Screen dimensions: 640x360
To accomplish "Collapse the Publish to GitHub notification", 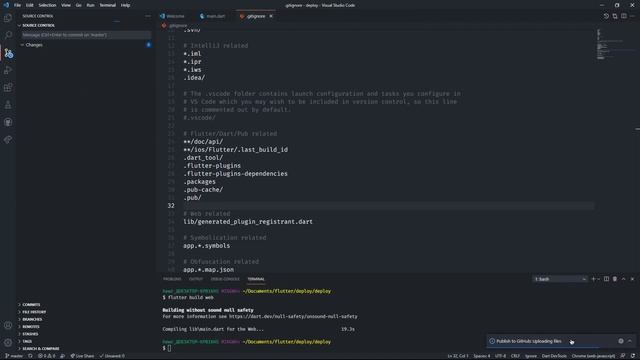I will pyautogui.click(x=630, y=341).
